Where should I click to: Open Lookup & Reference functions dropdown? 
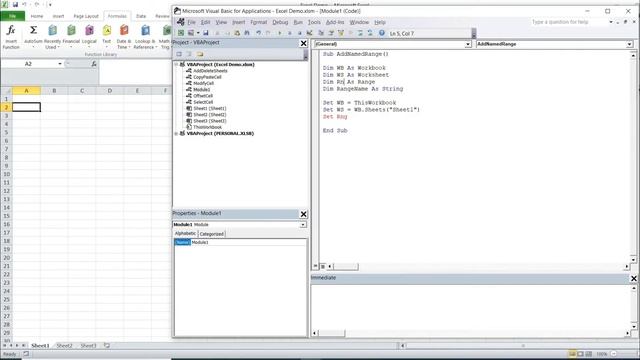pyautogui.click(x=145, y=37)
